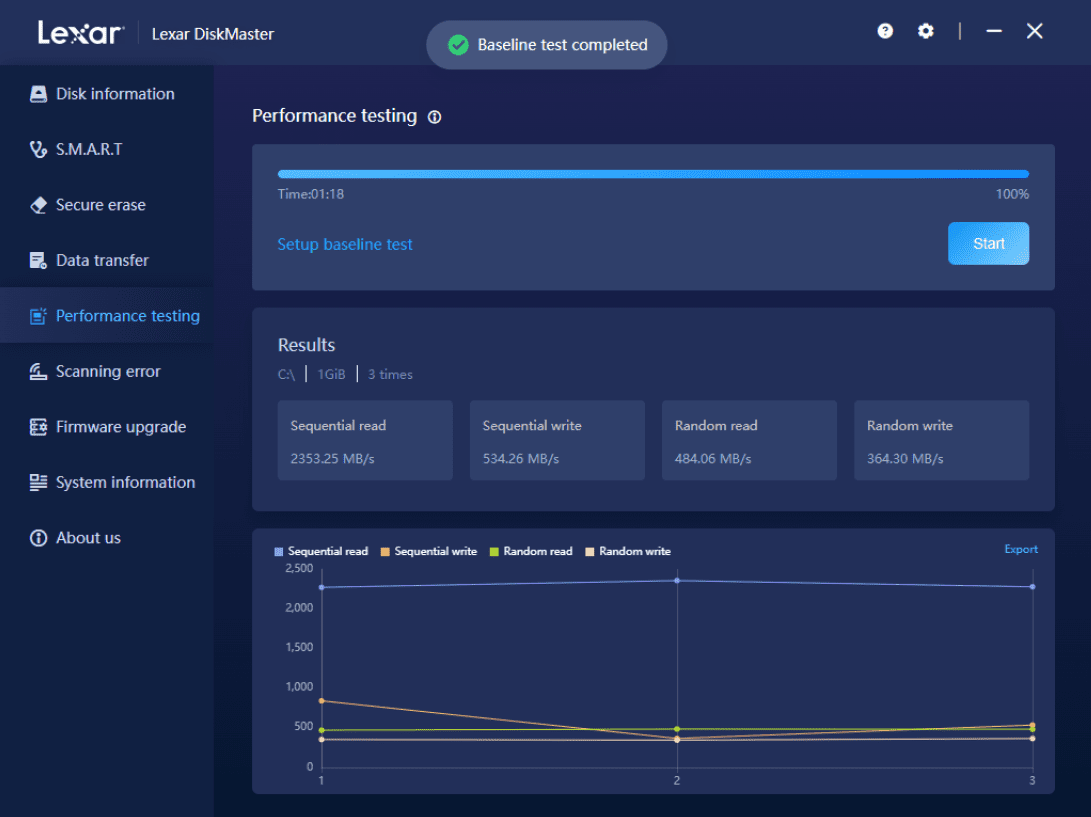Open S.M.A.R.T page
This screenshot has width=1091, height=817.
tap(107, 149)
